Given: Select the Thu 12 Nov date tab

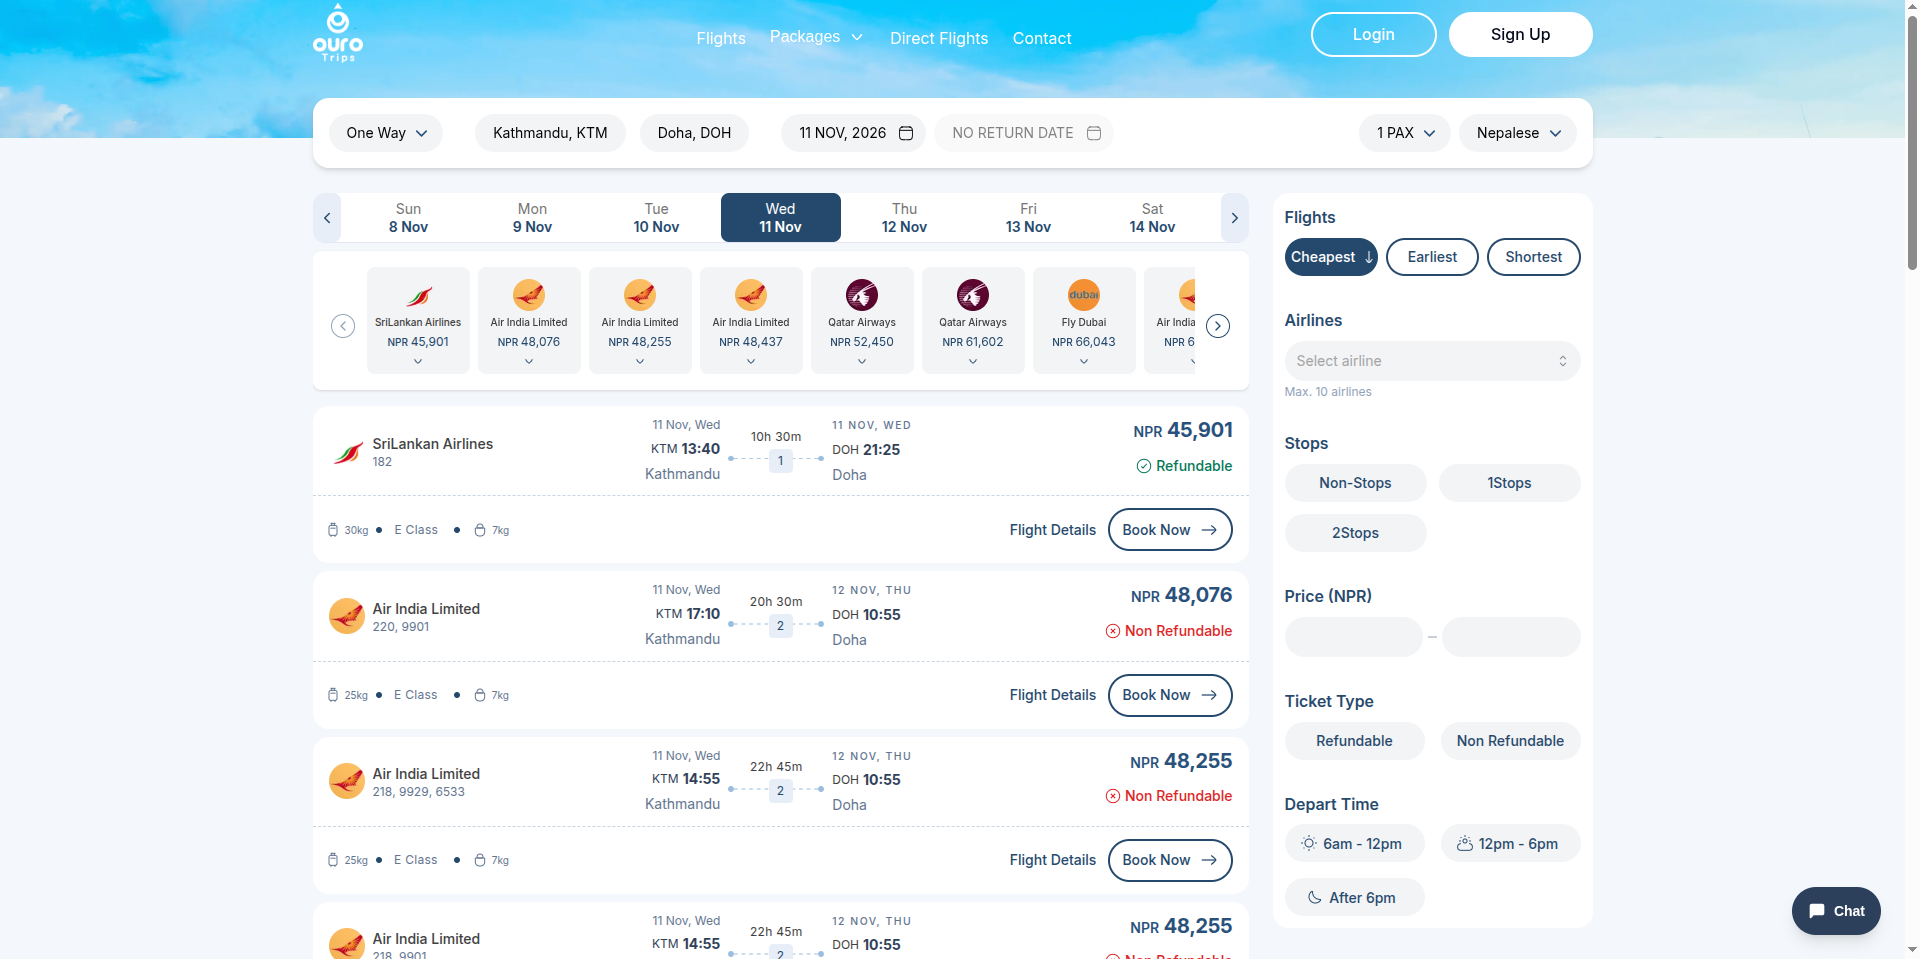Looking at the screenshot, I should (x=904, y=218).
